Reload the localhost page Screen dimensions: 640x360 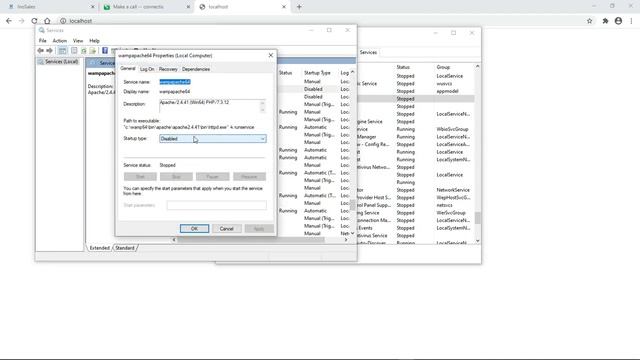pyautogui.click(x=34, y=21)
